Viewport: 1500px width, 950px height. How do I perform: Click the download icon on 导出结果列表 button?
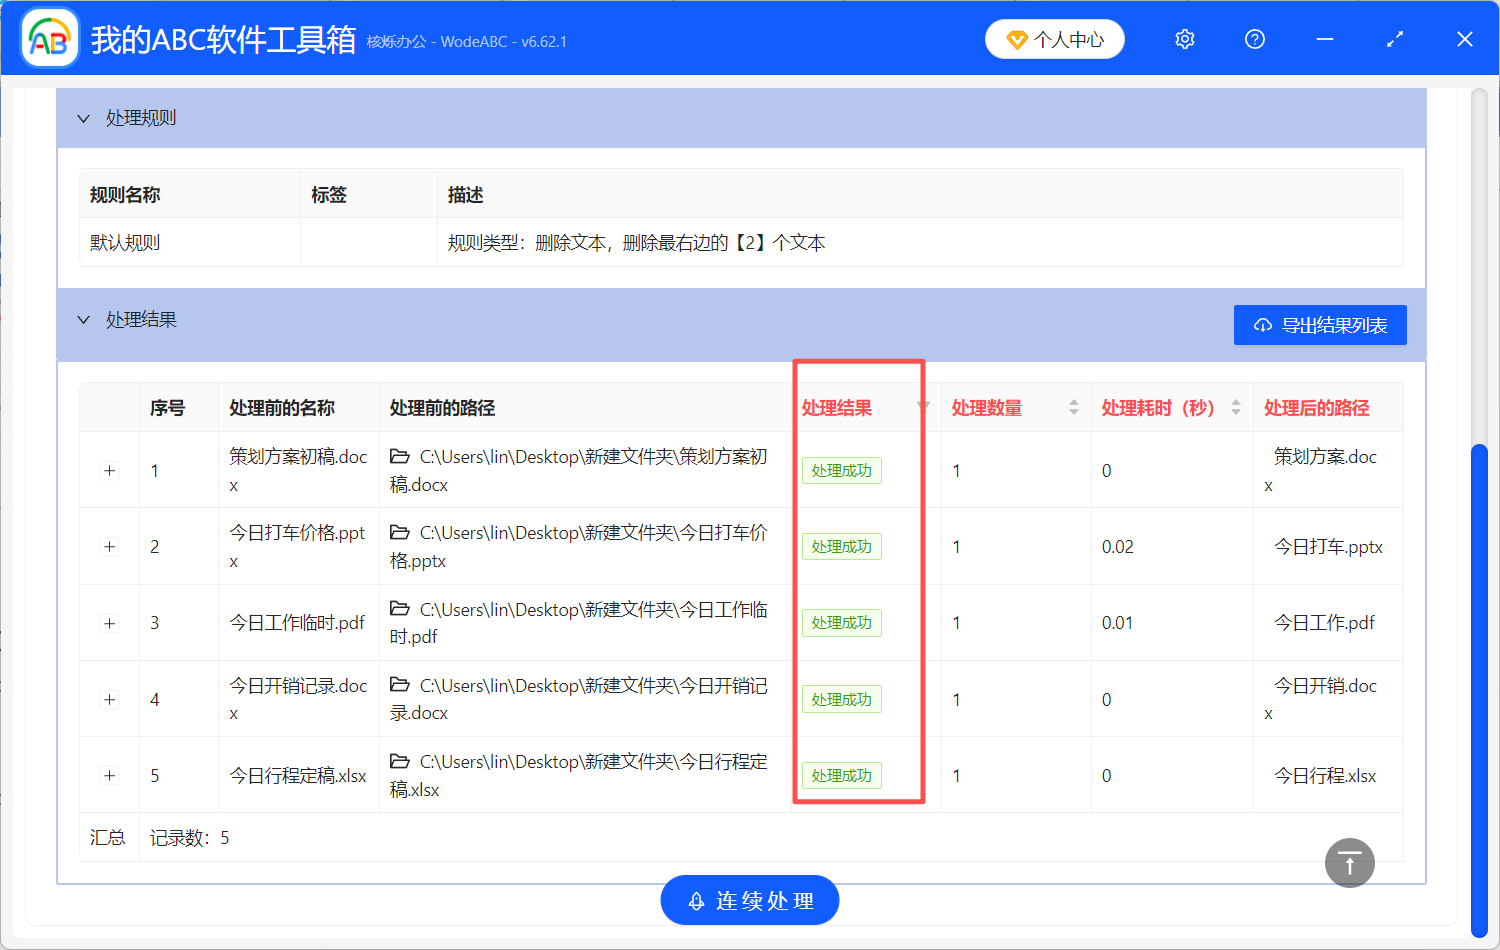(1261, 324)
